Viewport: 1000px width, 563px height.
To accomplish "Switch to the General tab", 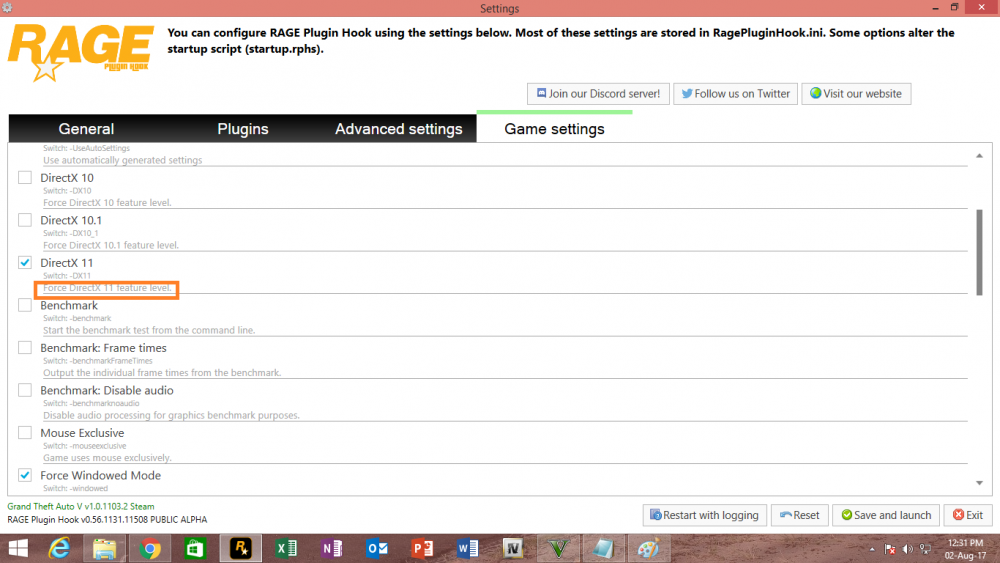I will [86, 129].
